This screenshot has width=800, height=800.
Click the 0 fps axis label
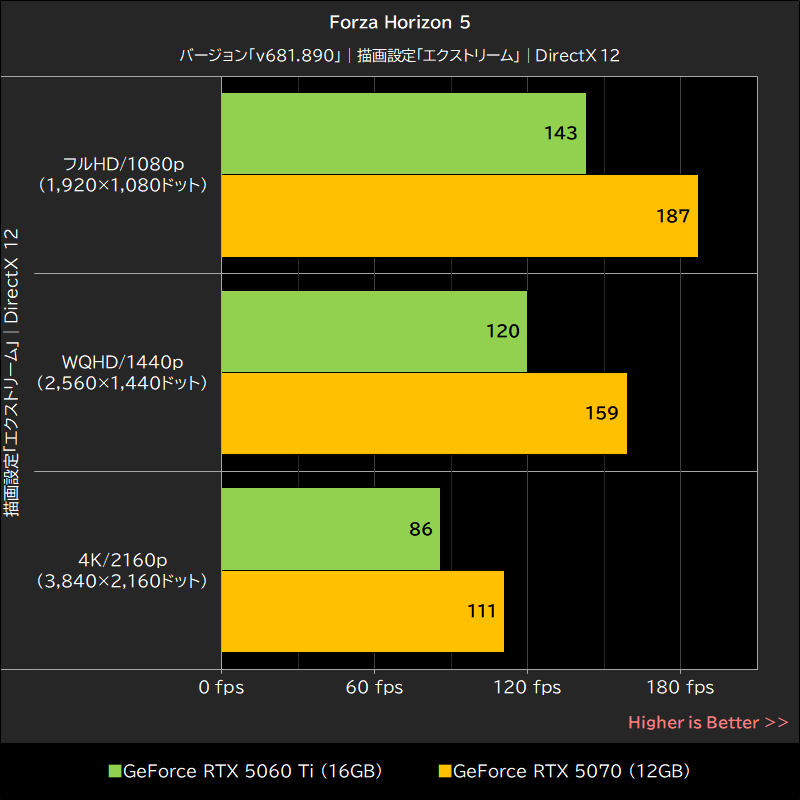(x=221, y=687)
